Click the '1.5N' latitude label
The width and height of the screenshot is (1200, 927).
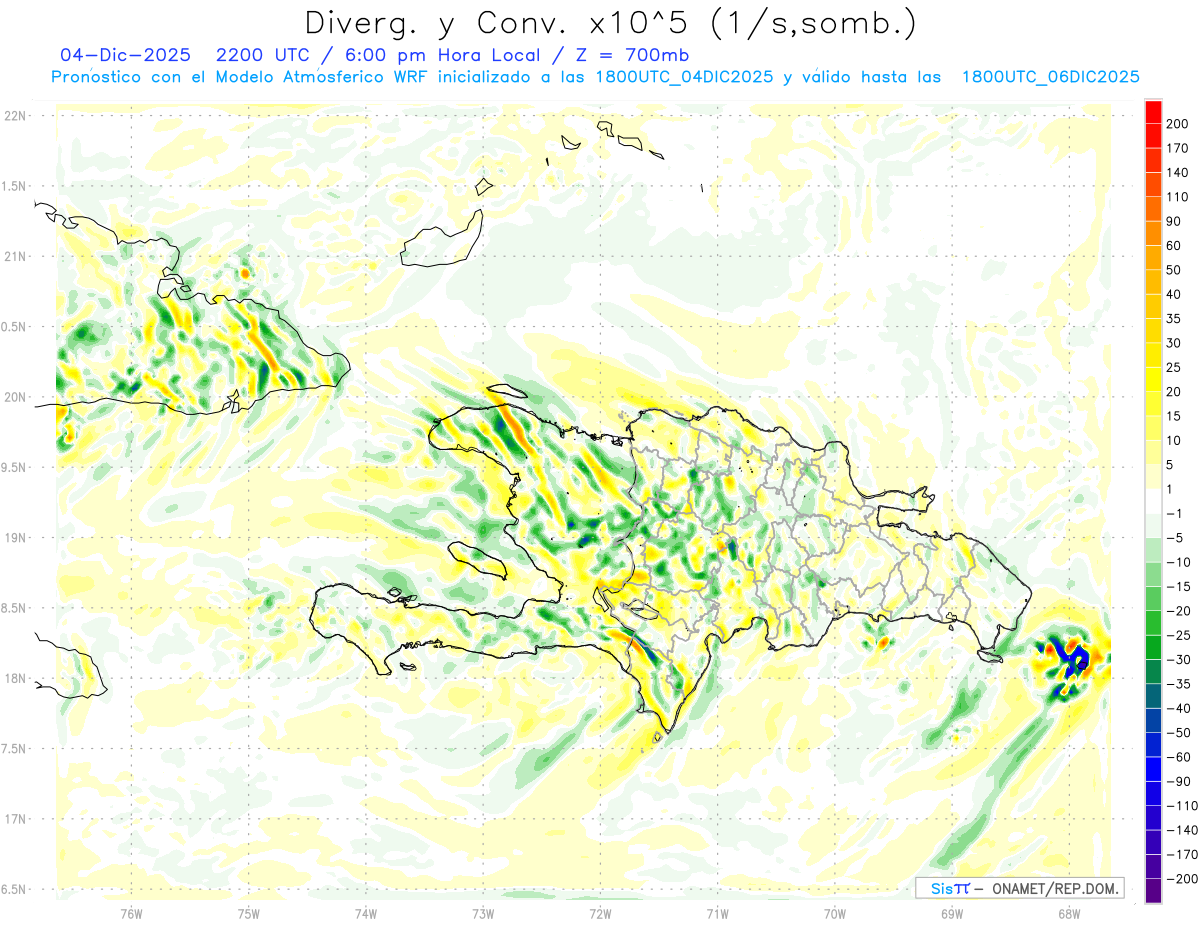14,186
